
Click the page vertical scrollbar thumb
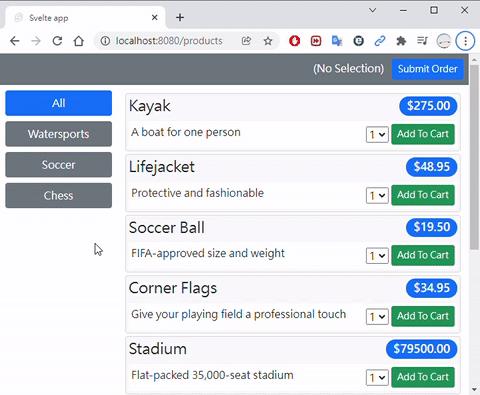point(474,157)
